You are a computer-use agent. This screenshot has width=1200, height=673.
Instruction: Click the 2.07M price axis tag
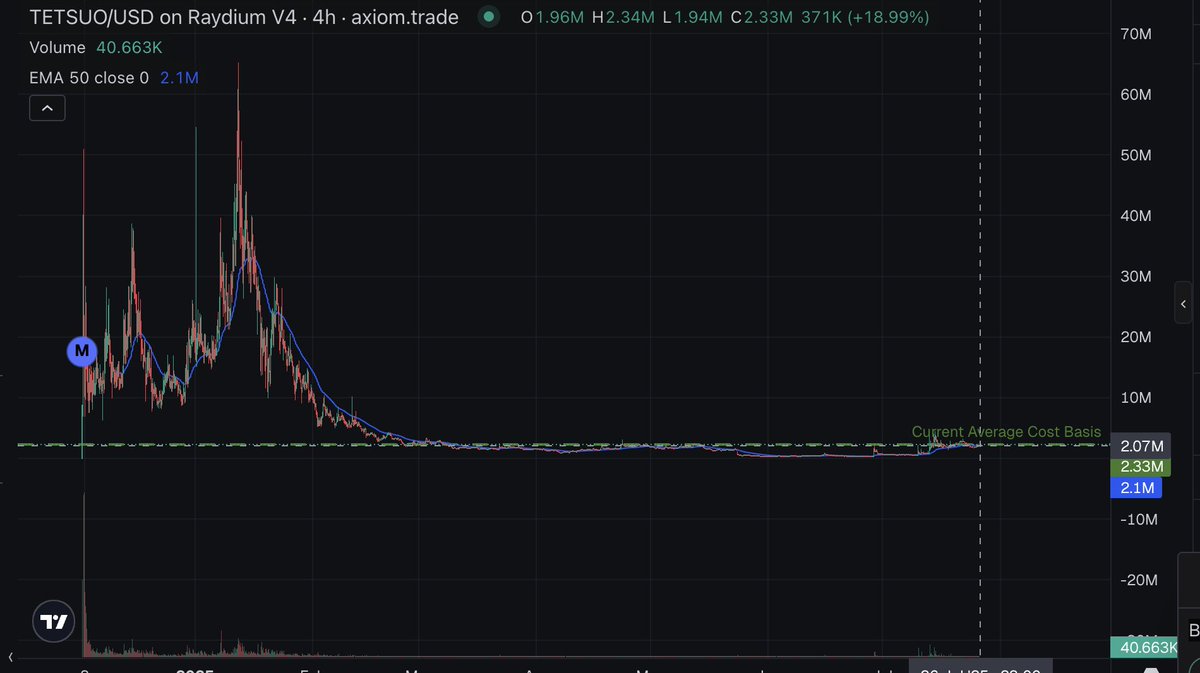coord(1141,446)
